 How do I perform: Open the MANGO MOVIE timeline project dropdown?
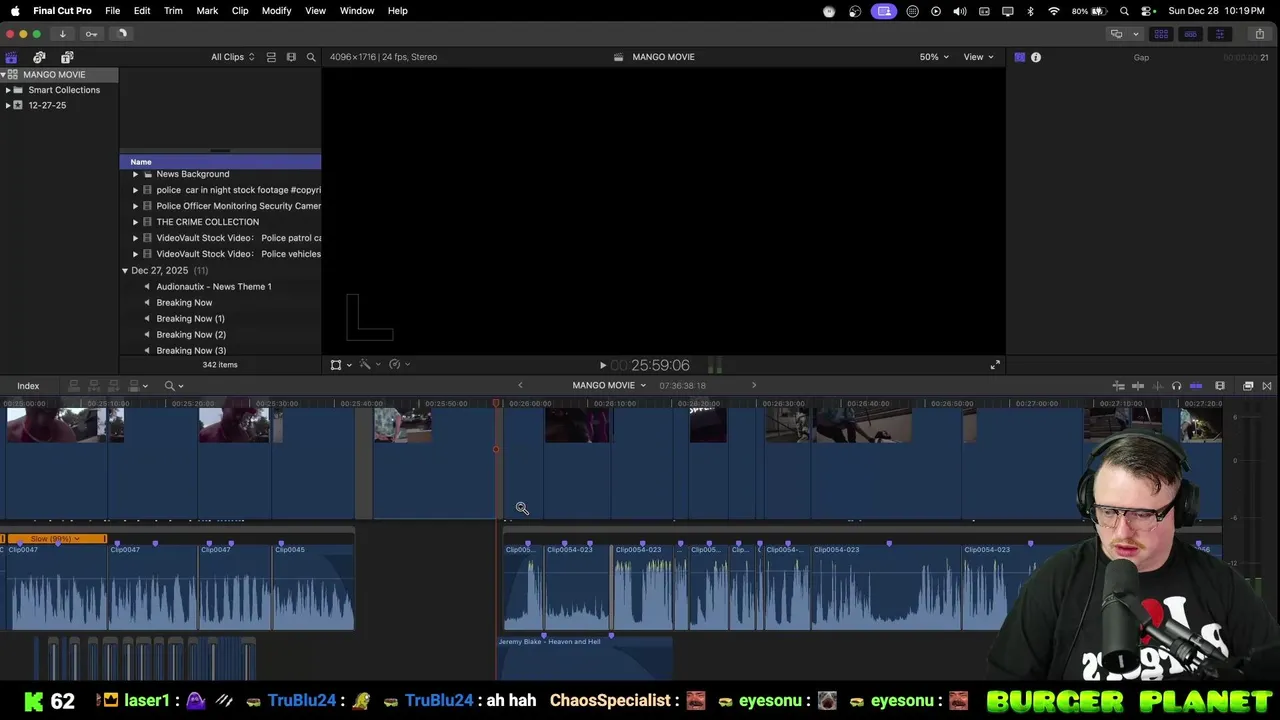(609, 385)
